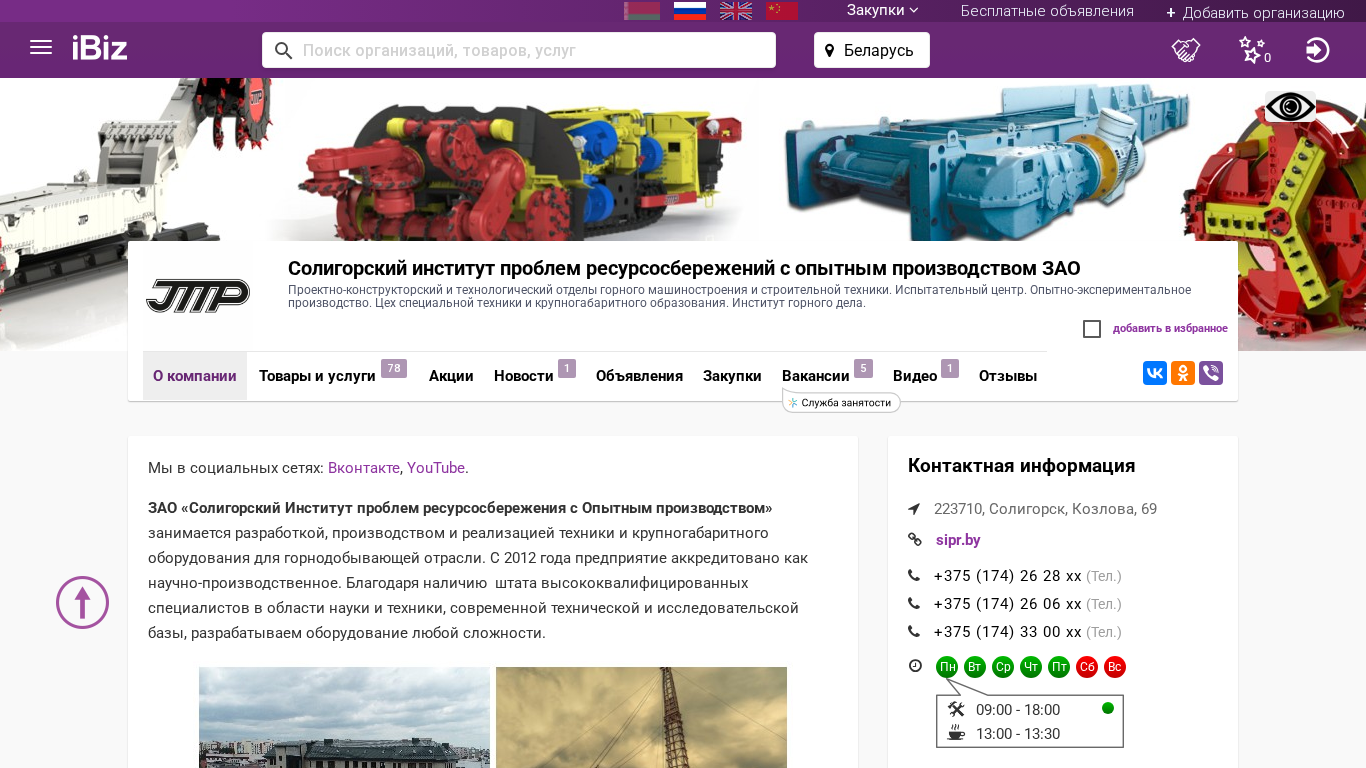Open the Акции tab
1366x768 pixels.
pos(451,376)
